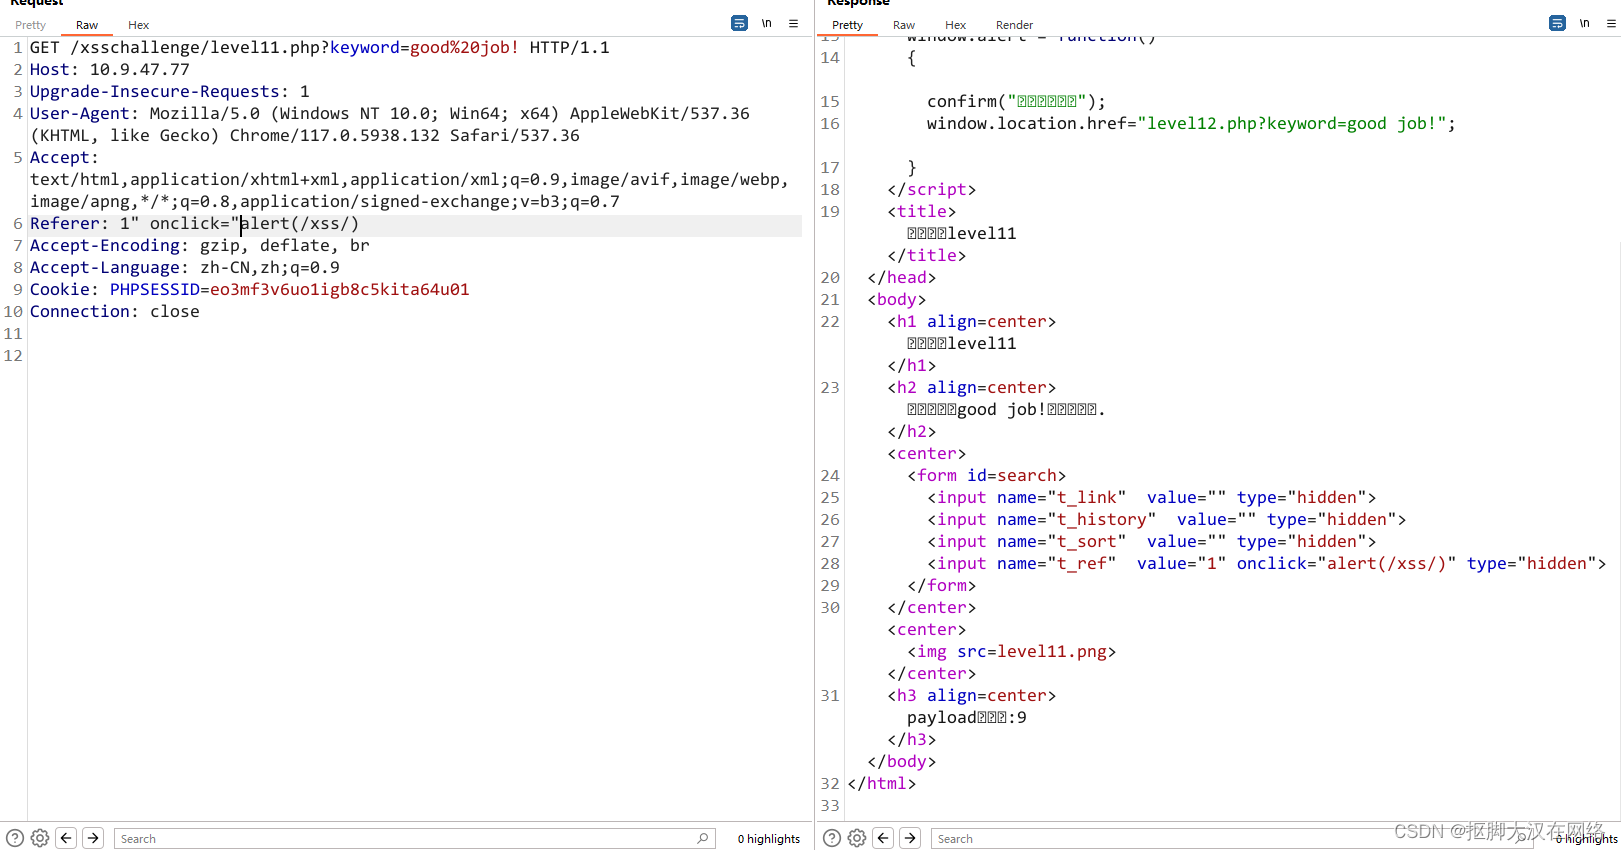Click Accept-Language: zh-CN header line
Screen dimensions: 1621x850
185,268
